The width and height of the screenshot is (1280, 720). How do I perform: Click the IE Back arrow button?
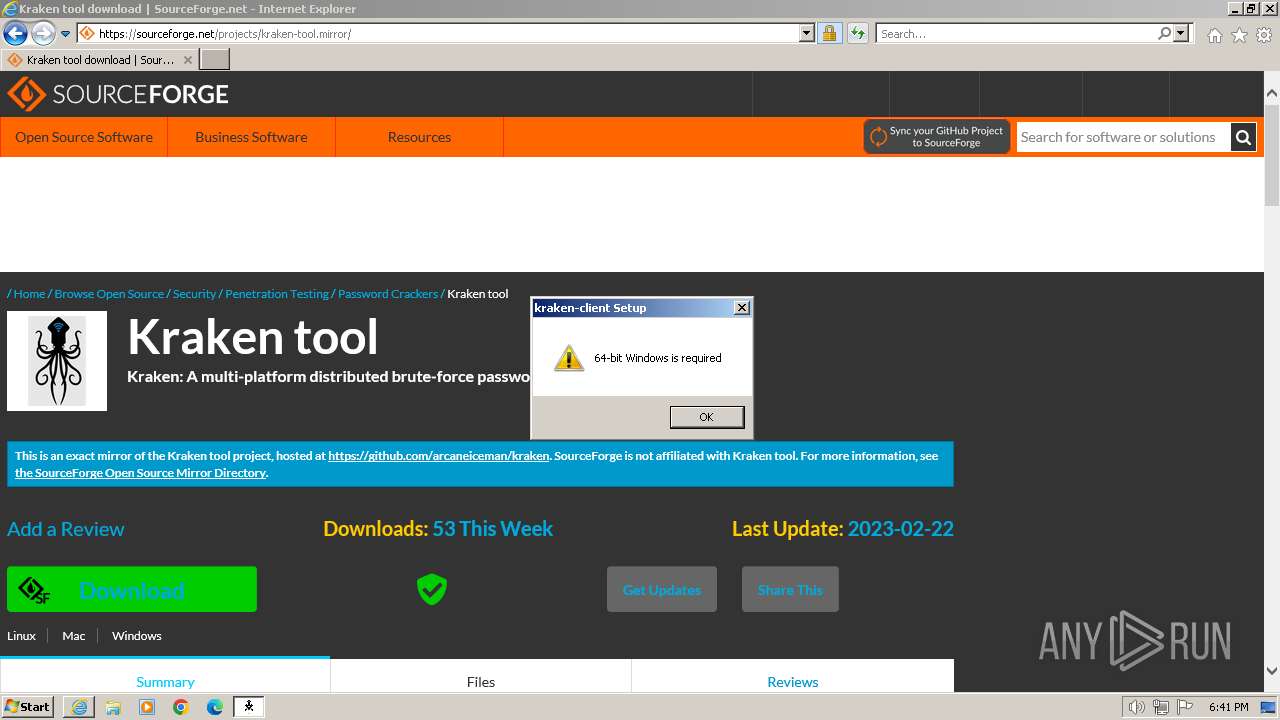point(15,33)
